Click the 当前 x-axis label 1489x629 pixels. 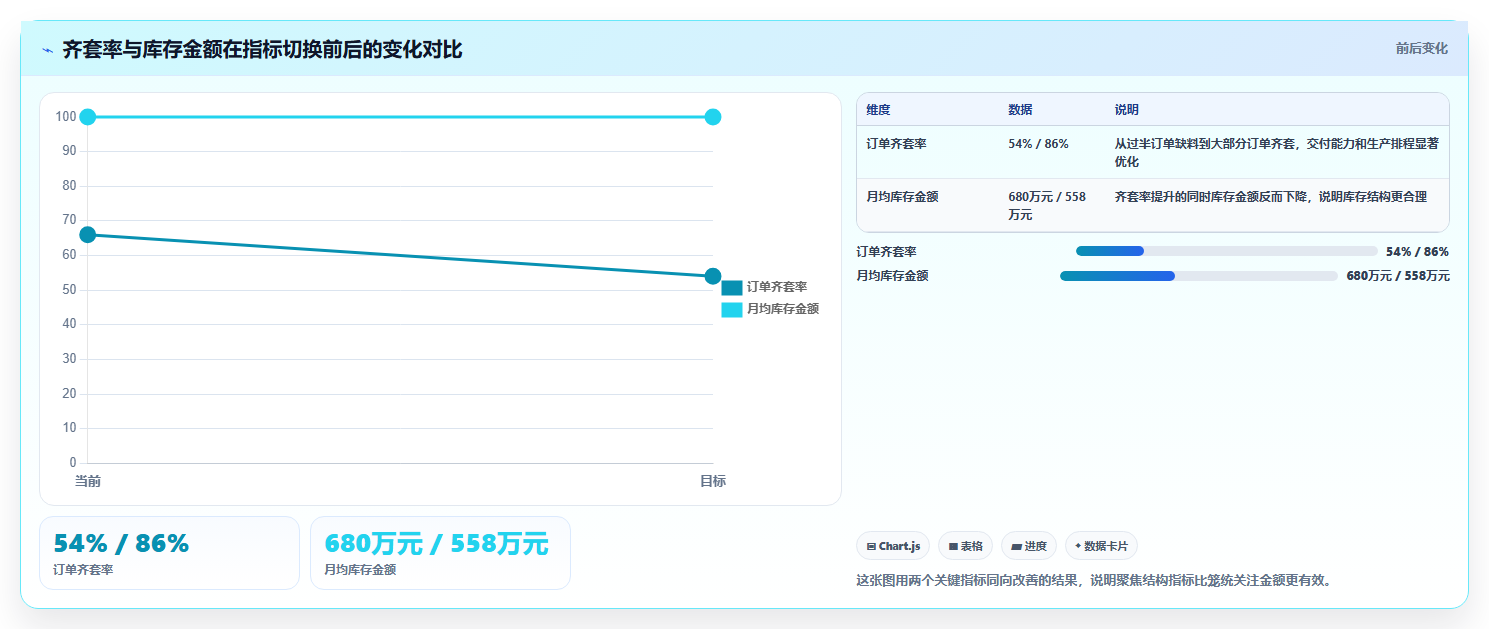[x=88, y=482]
